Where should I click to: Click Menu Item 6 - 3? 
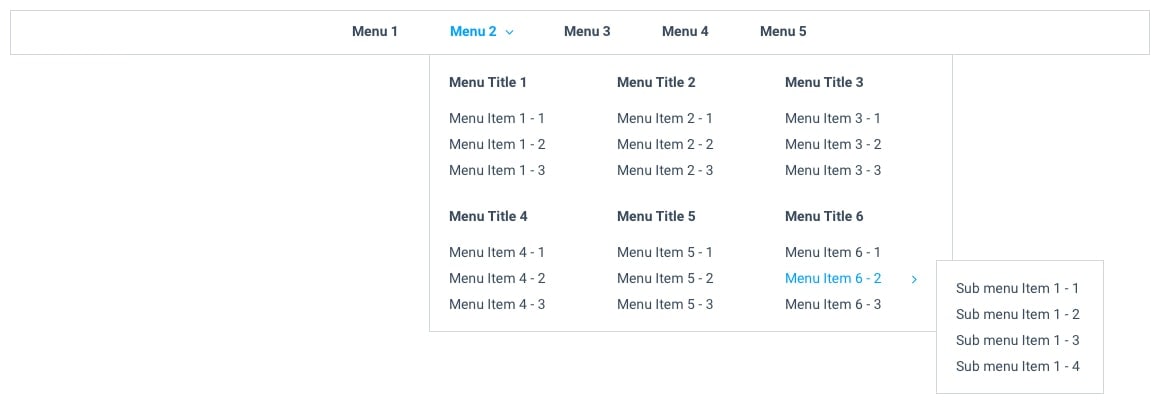click(833, 304)
